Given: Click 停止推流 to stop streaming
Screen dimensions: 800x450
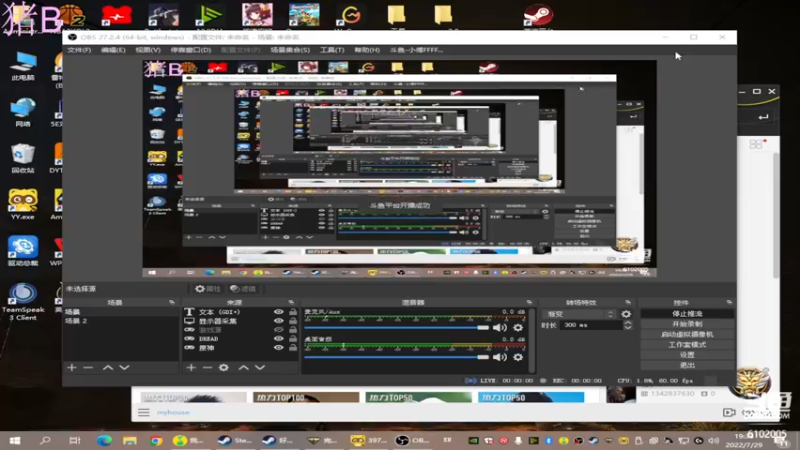Looking at the screenshot, I should [x=687, y=314].
